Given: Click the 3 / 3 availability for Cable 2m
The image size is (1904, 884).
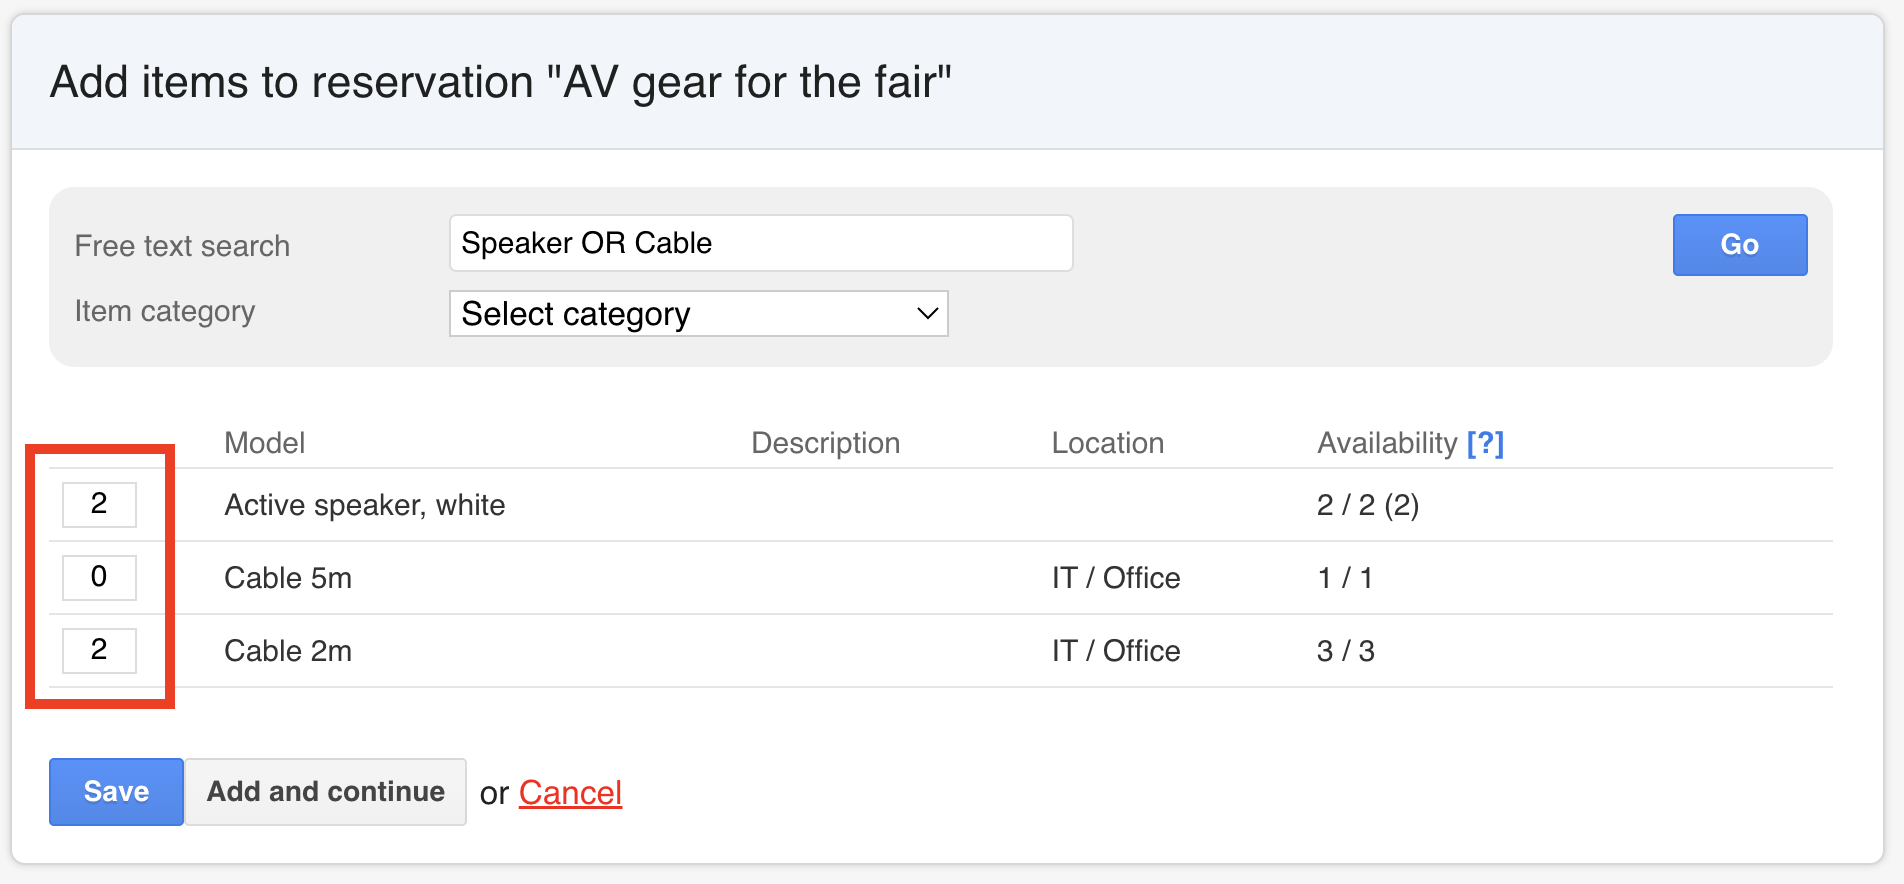Looking at the screenshot, I should [1345, 651].
